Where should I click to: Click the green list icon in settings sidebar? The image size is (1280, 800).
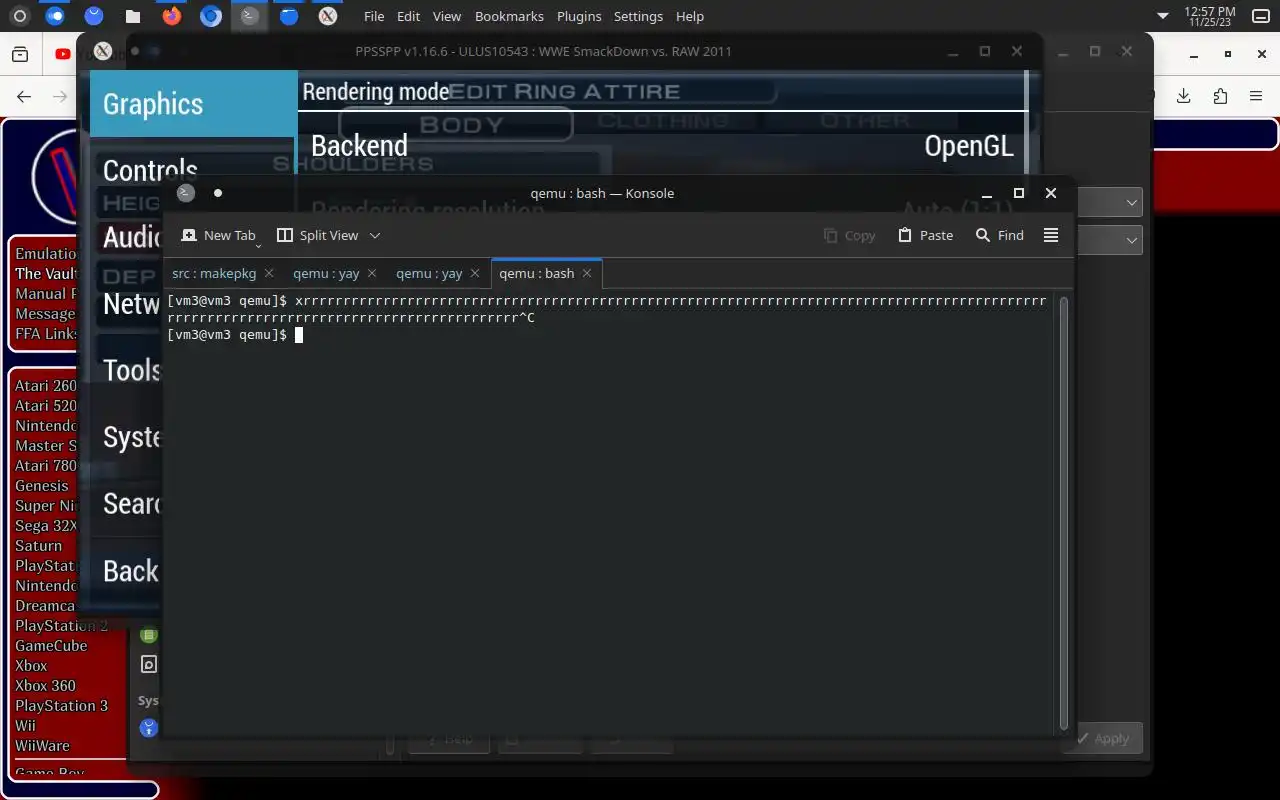coord(148,635)
